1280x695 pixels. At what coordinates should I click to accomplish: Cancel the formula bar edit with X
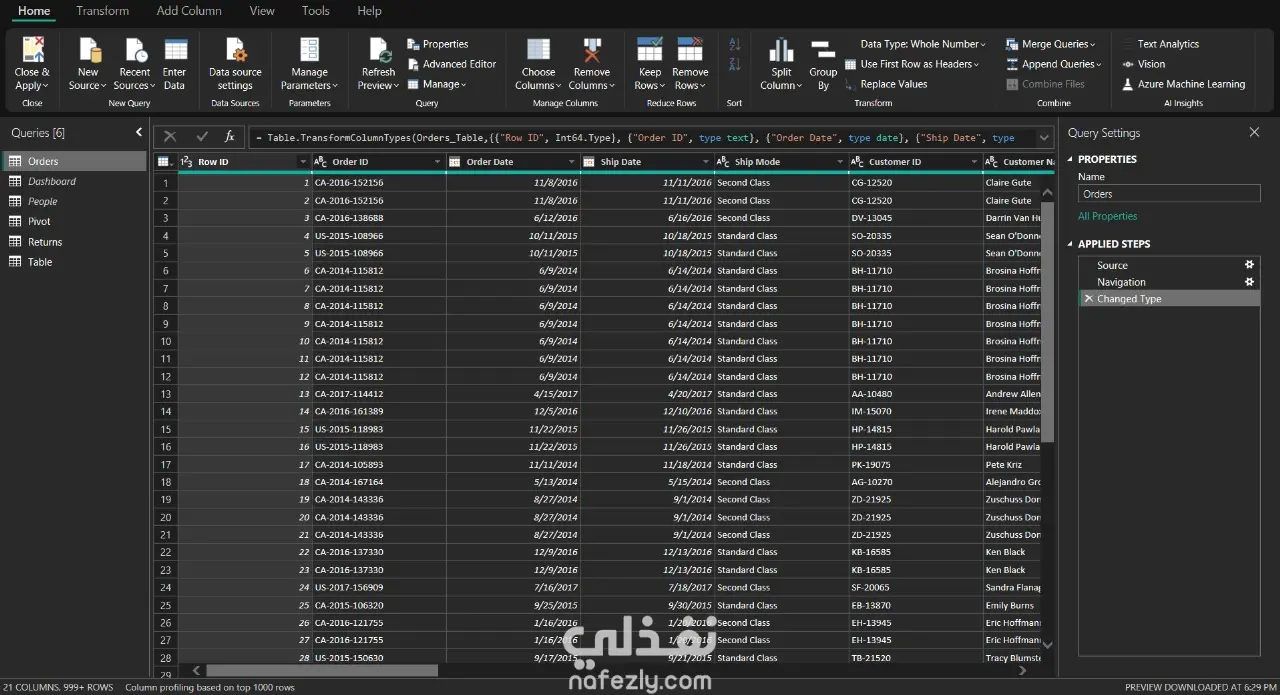[170, 137]
